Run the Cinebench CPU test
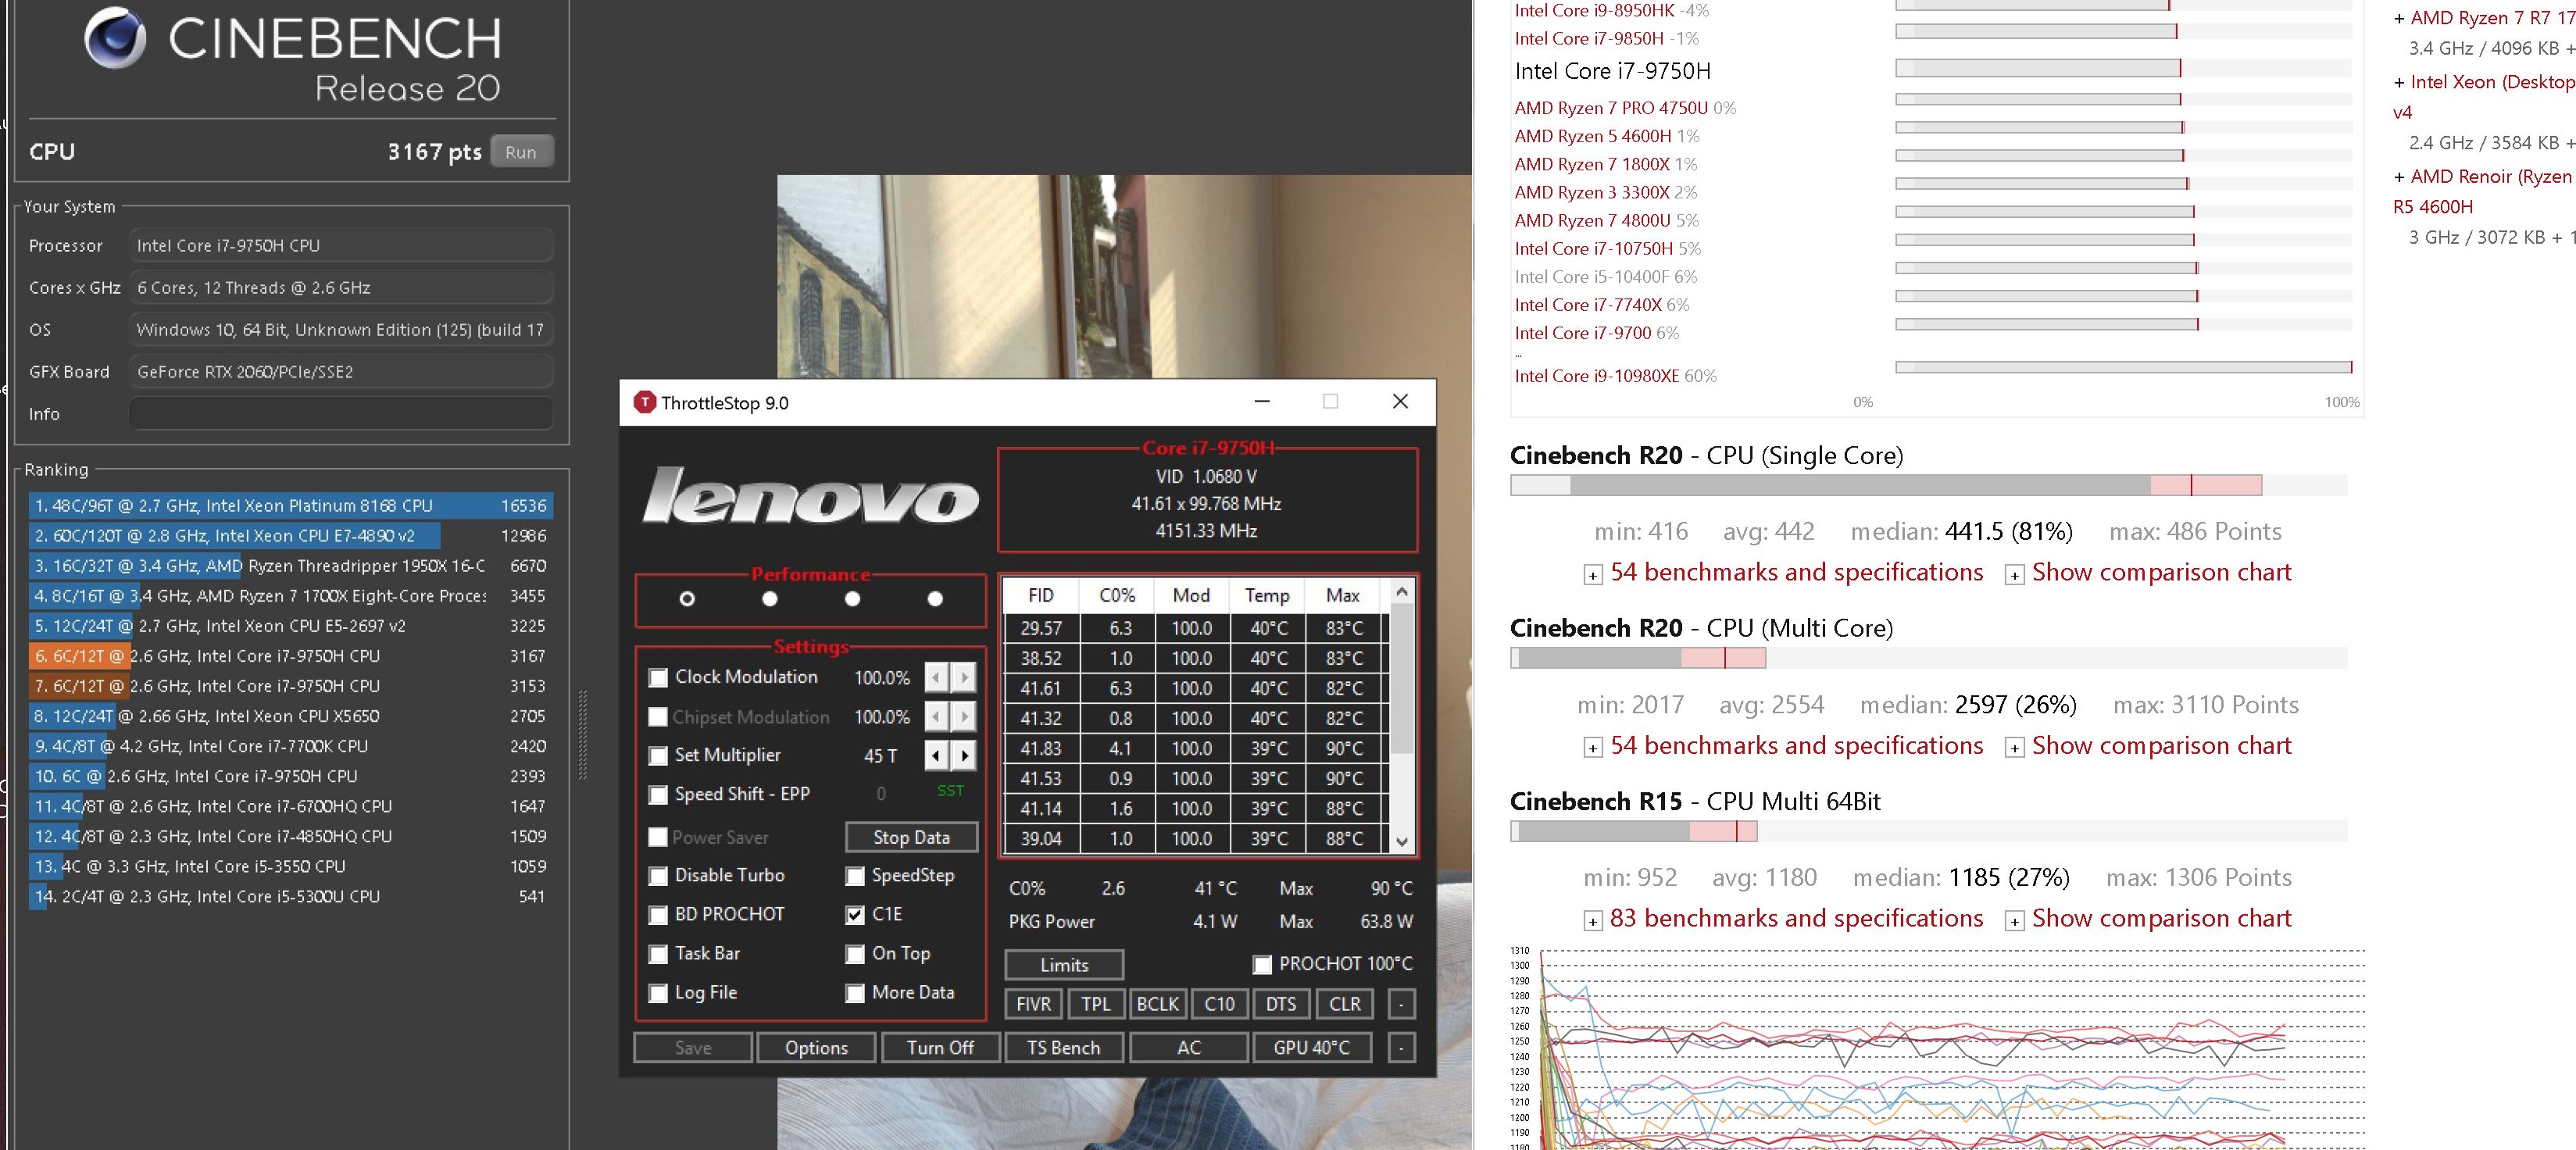 (521, 152)
